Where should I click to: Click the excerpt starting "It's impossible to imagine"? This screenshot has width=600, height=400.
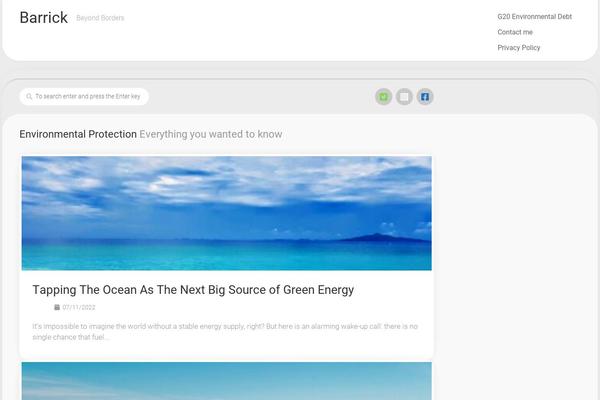tap(225, 331)
